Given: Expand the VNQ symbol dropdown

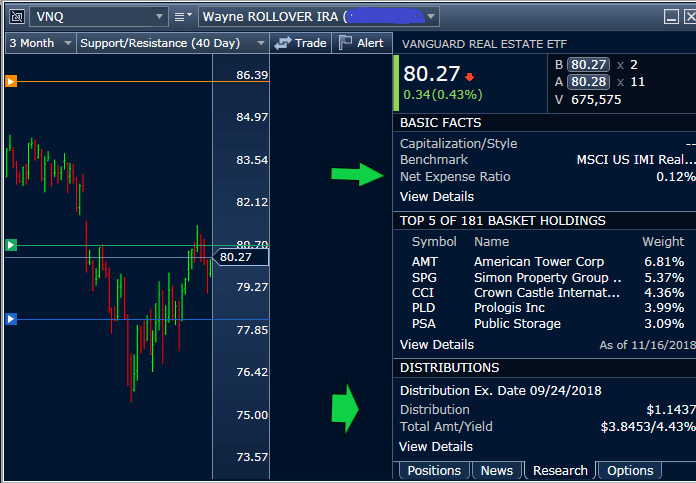Looking at the screenshot, I should 160,17.
